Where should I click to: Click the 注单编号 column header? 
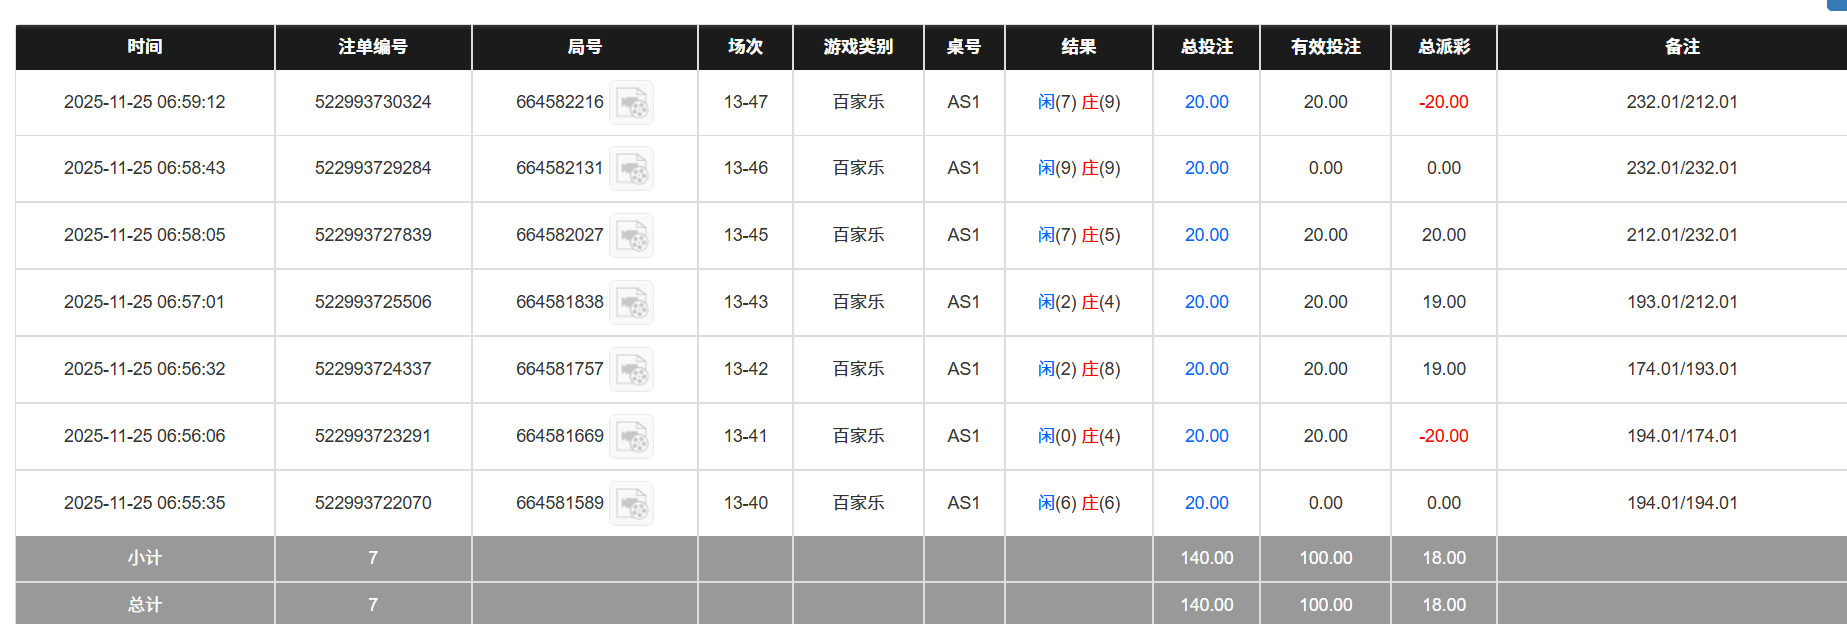pos(373,47)
